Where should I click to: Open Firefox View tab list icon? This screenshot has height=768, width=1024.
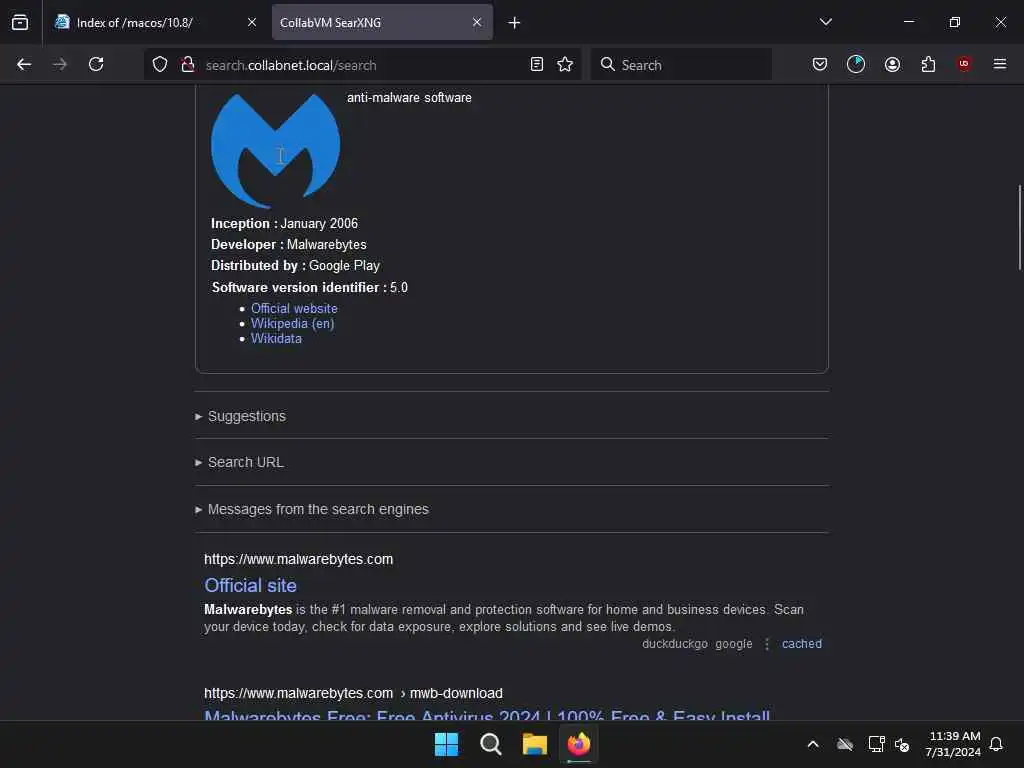click(20, 22)
